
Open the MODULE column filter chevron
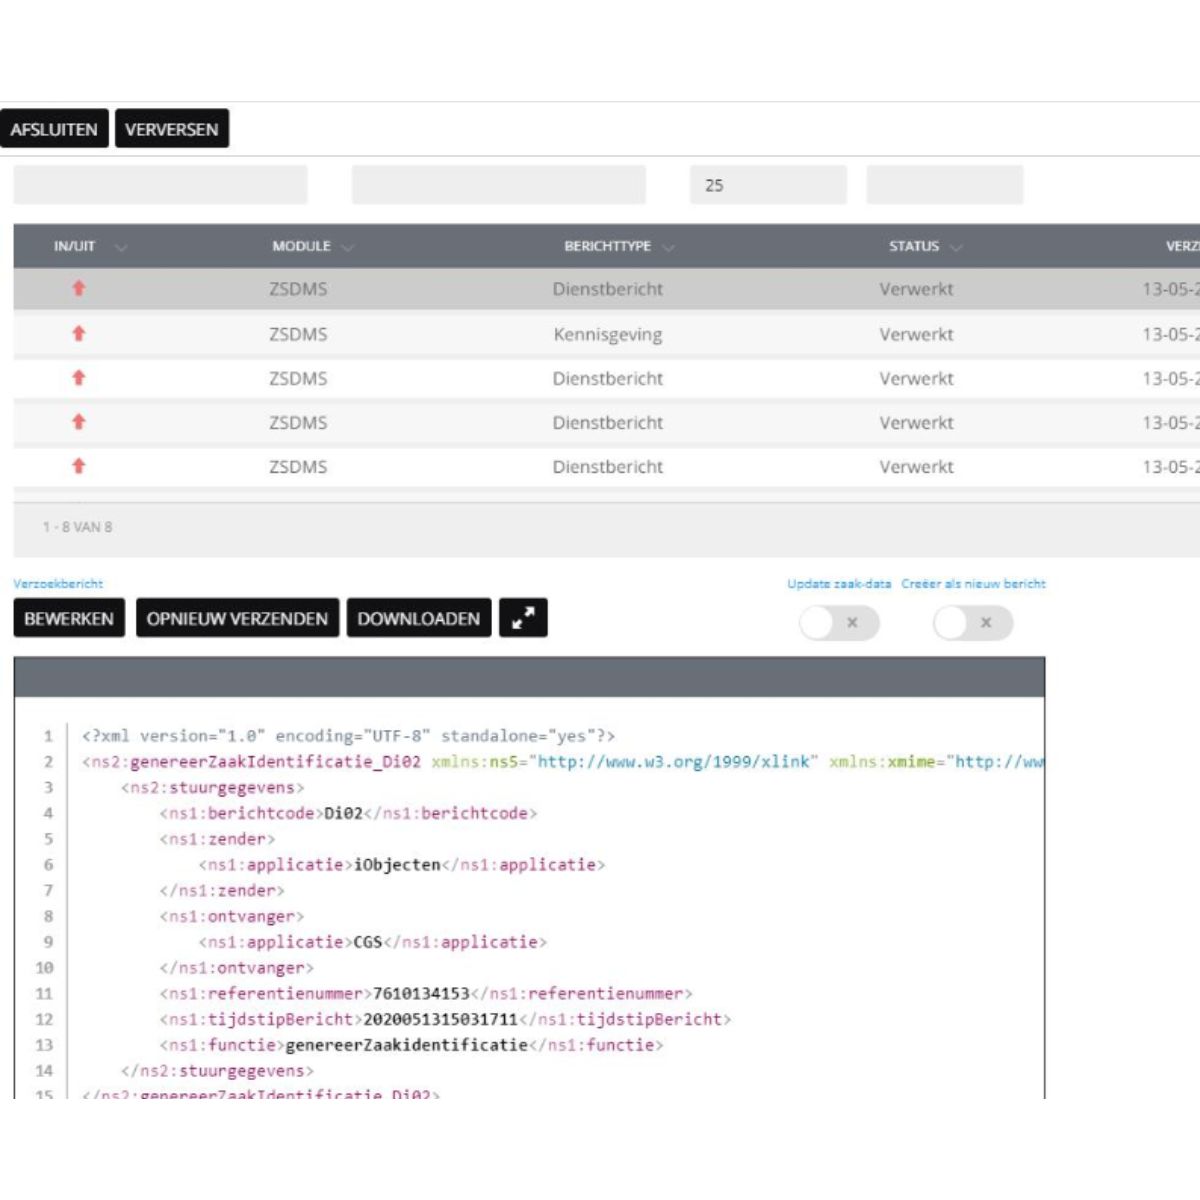point(347,247)
